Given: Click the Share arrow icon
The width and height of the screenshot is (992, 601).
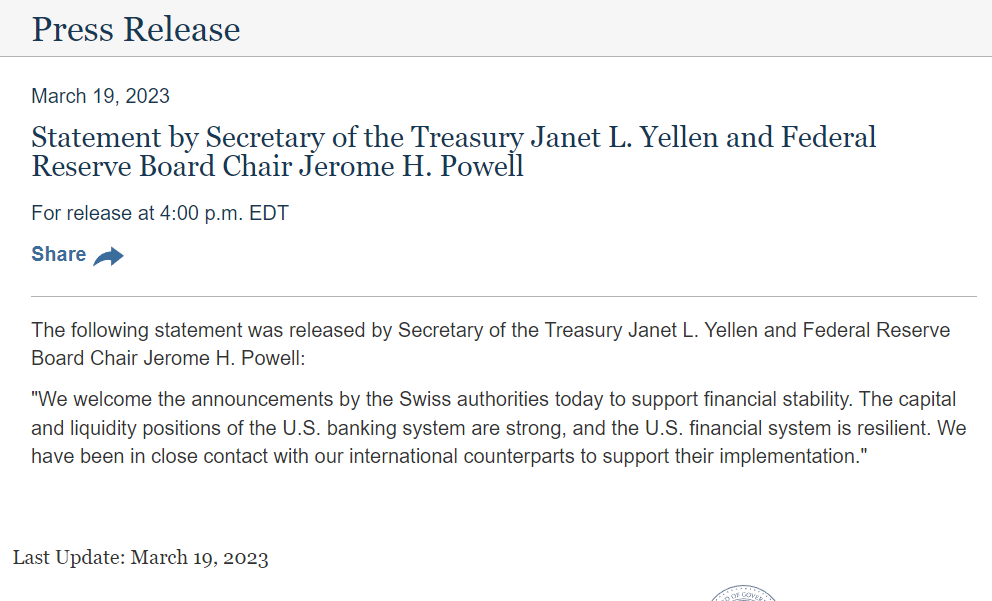Looking at the screenshot, I should click(108, 257).
